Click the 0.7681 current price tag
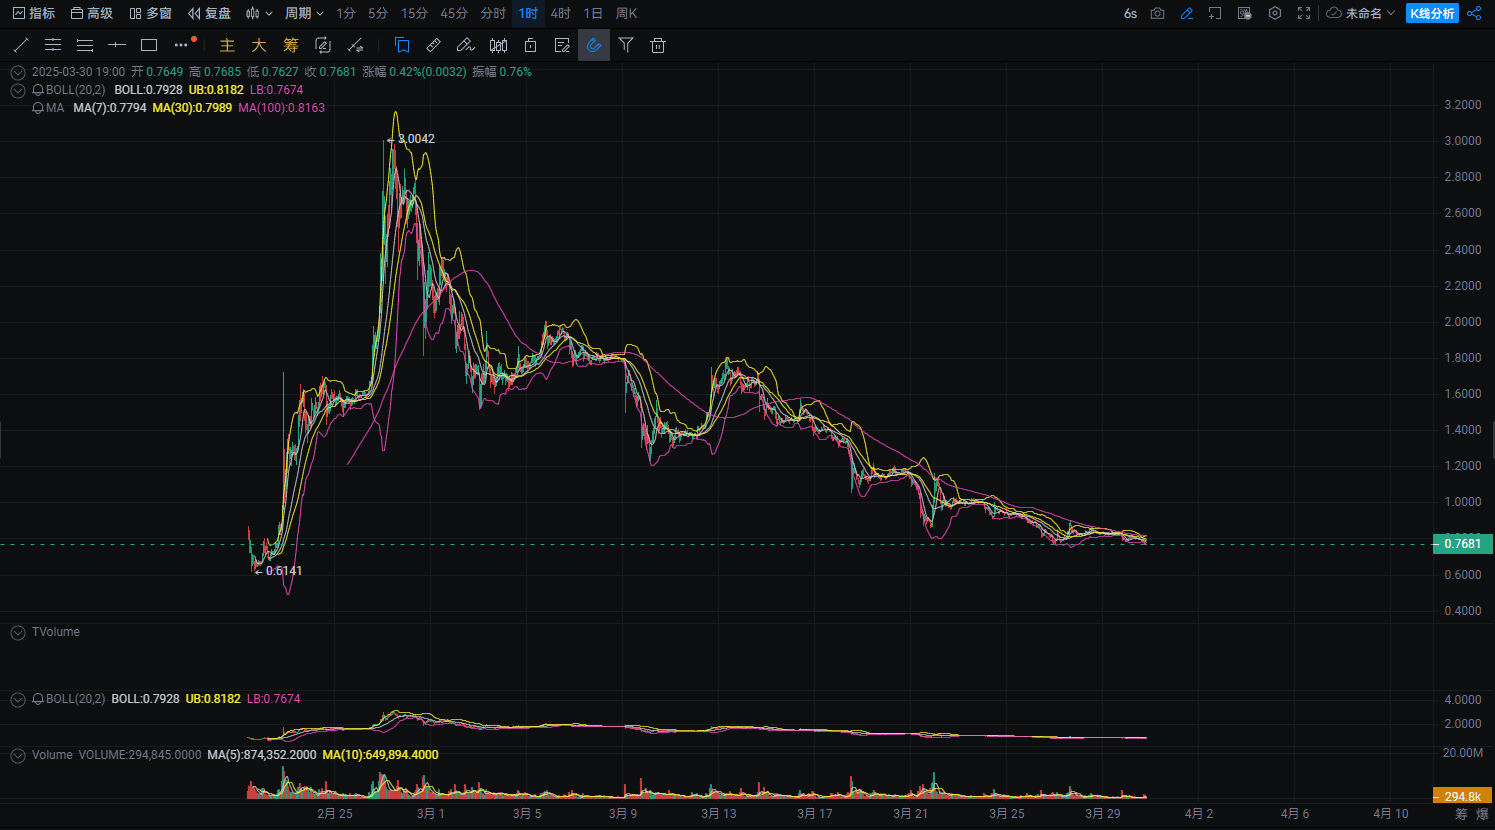Viewport: 1495px width, 830px height. pyautogui.click(x=1463, y=544)
